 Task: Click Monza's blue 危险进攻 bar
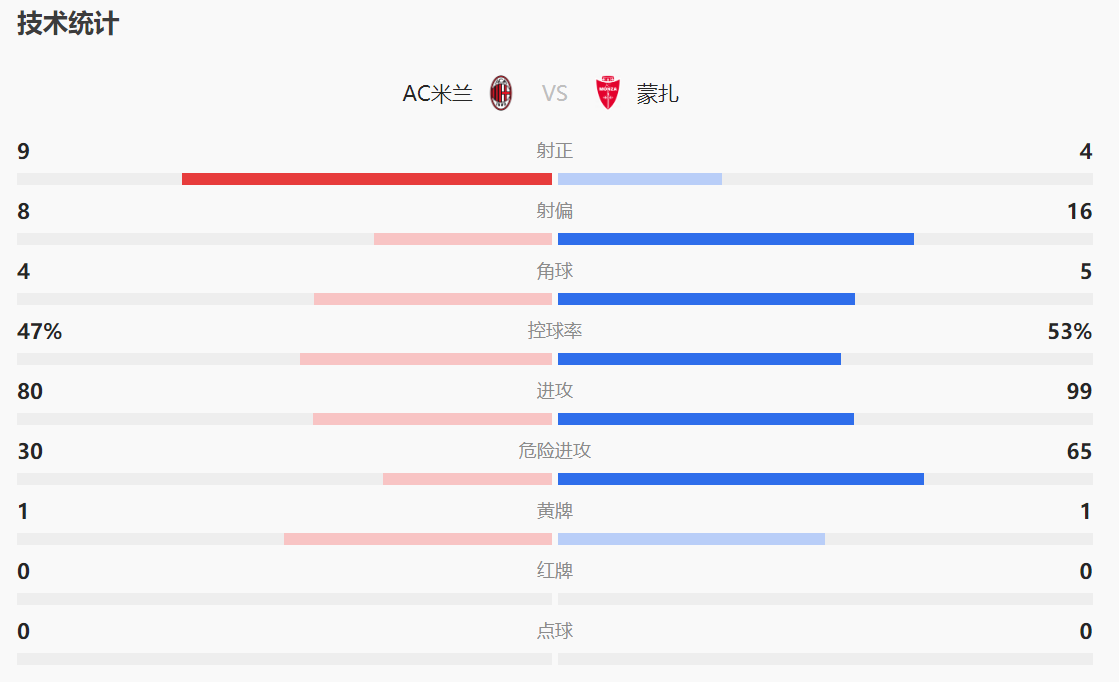click(x=741, y=479)
